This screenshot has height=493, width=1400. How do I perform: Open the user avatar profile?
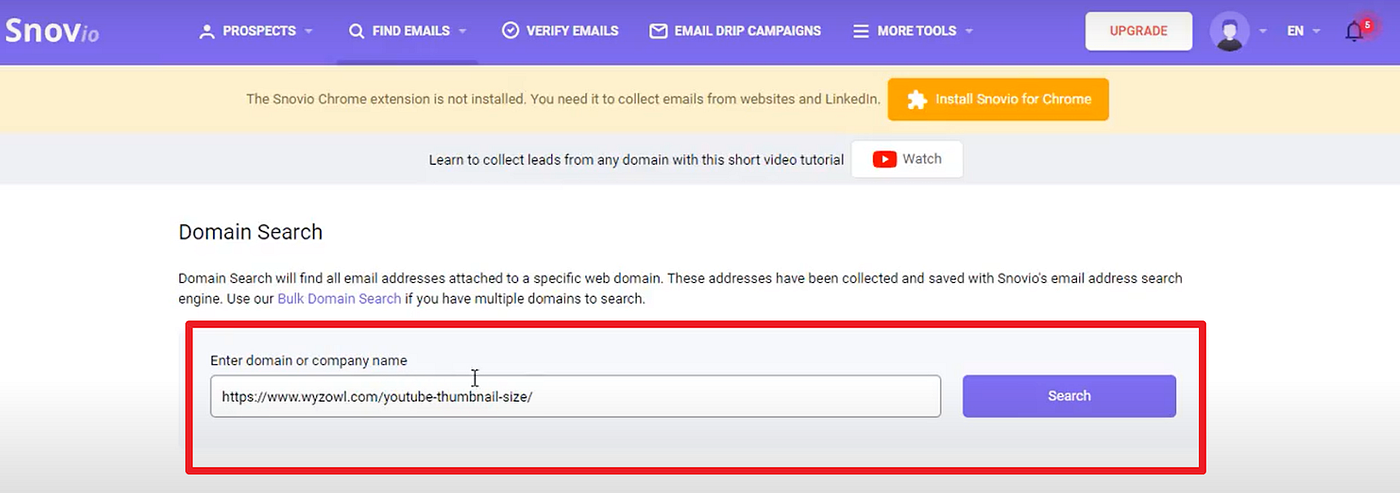[x=1229, y=31]
